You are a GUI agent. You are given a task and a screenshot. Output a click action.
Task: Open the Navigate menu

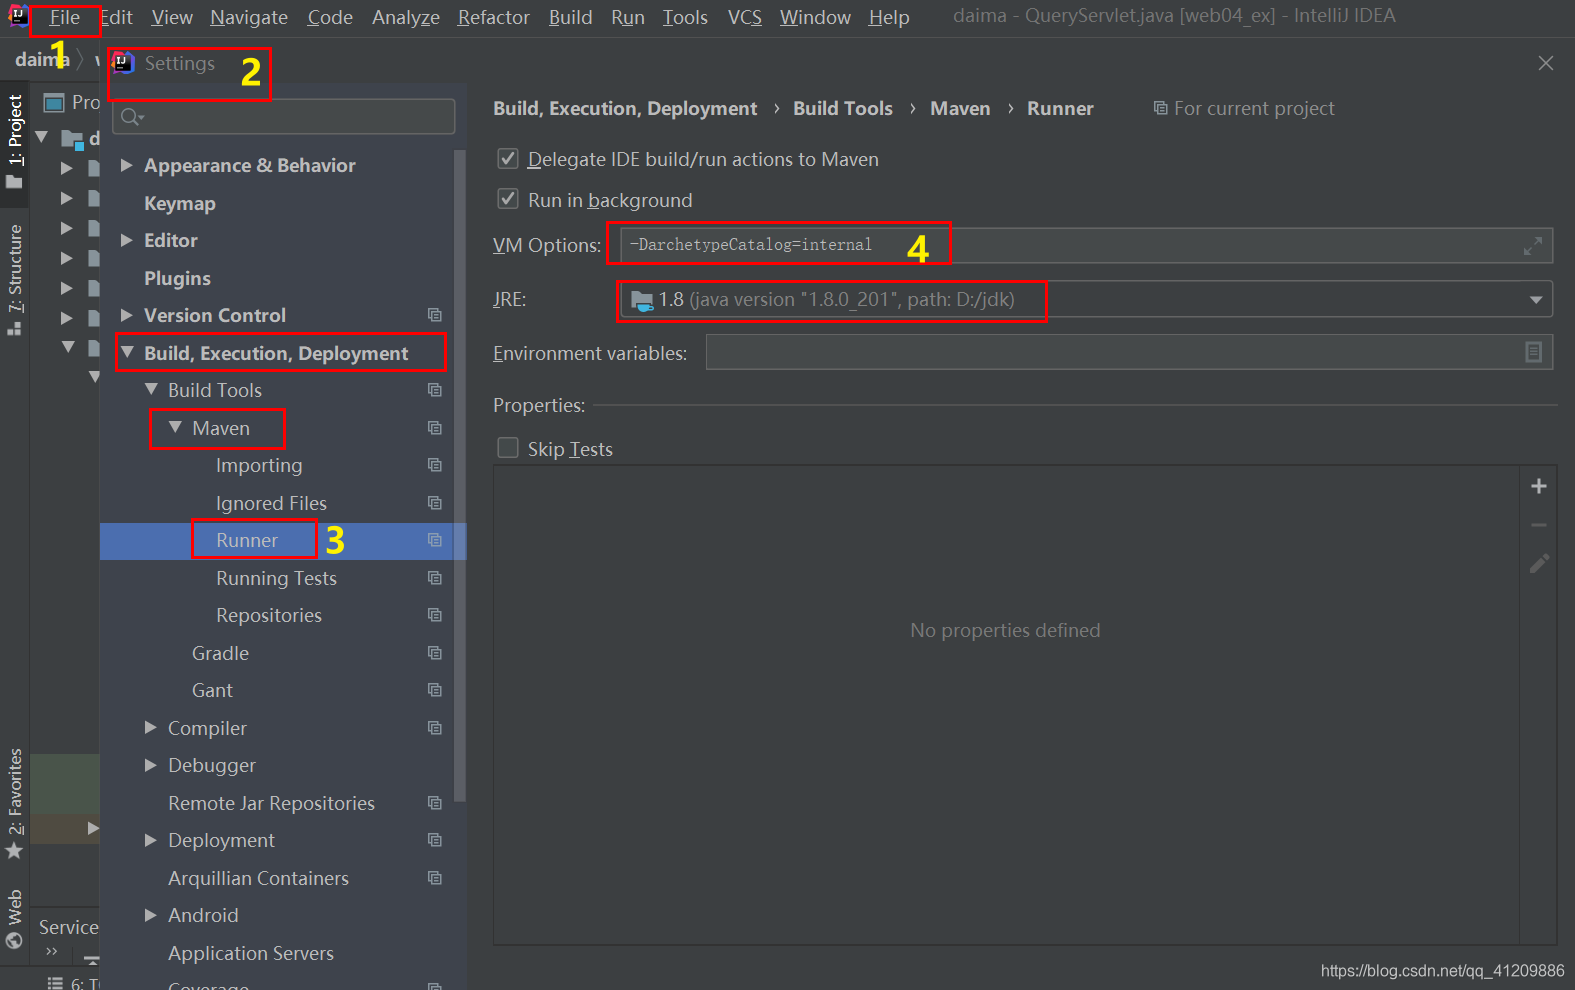tap(249, 18)
